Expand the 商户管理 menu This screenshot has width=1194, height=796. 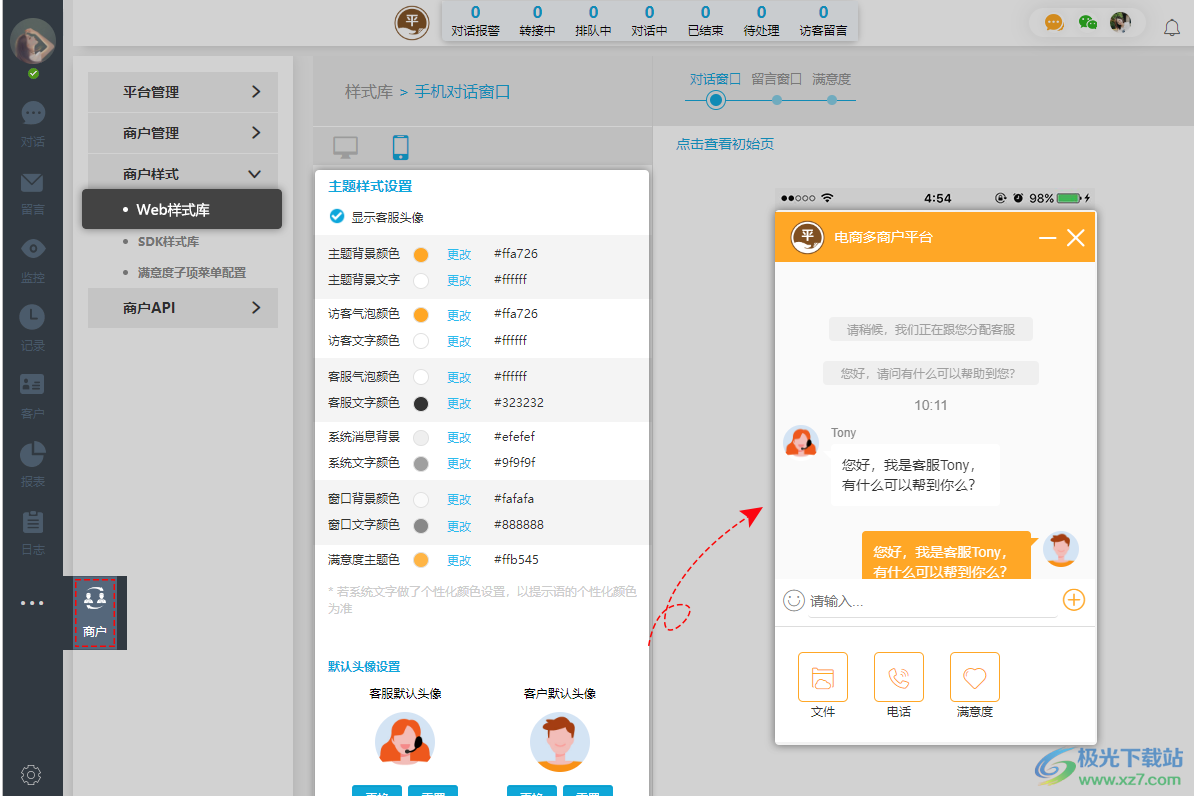click(182, 132)
